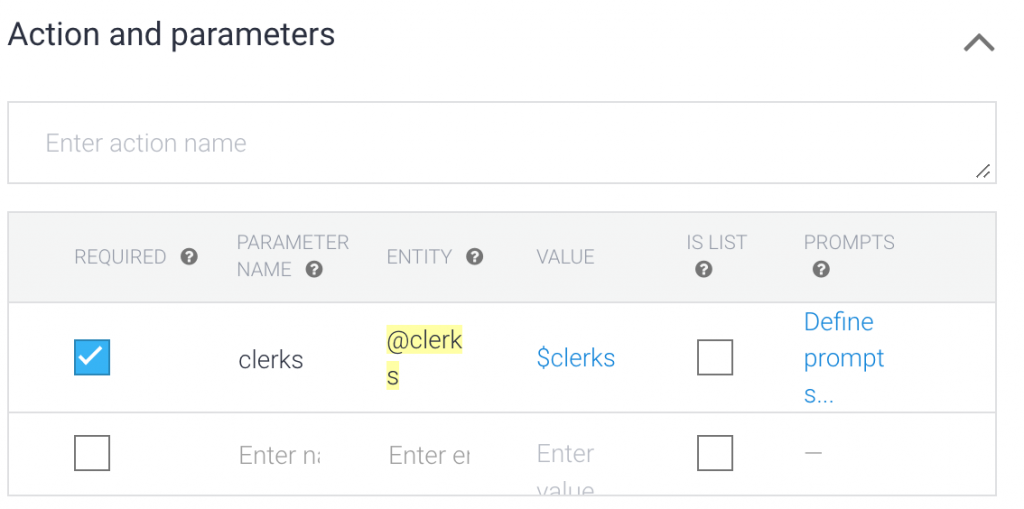Screen dimensions: 1024x509
Task: Click the help icon beside PARAMETER NAME
Action: pyautogui.click(x=314, y=269)
